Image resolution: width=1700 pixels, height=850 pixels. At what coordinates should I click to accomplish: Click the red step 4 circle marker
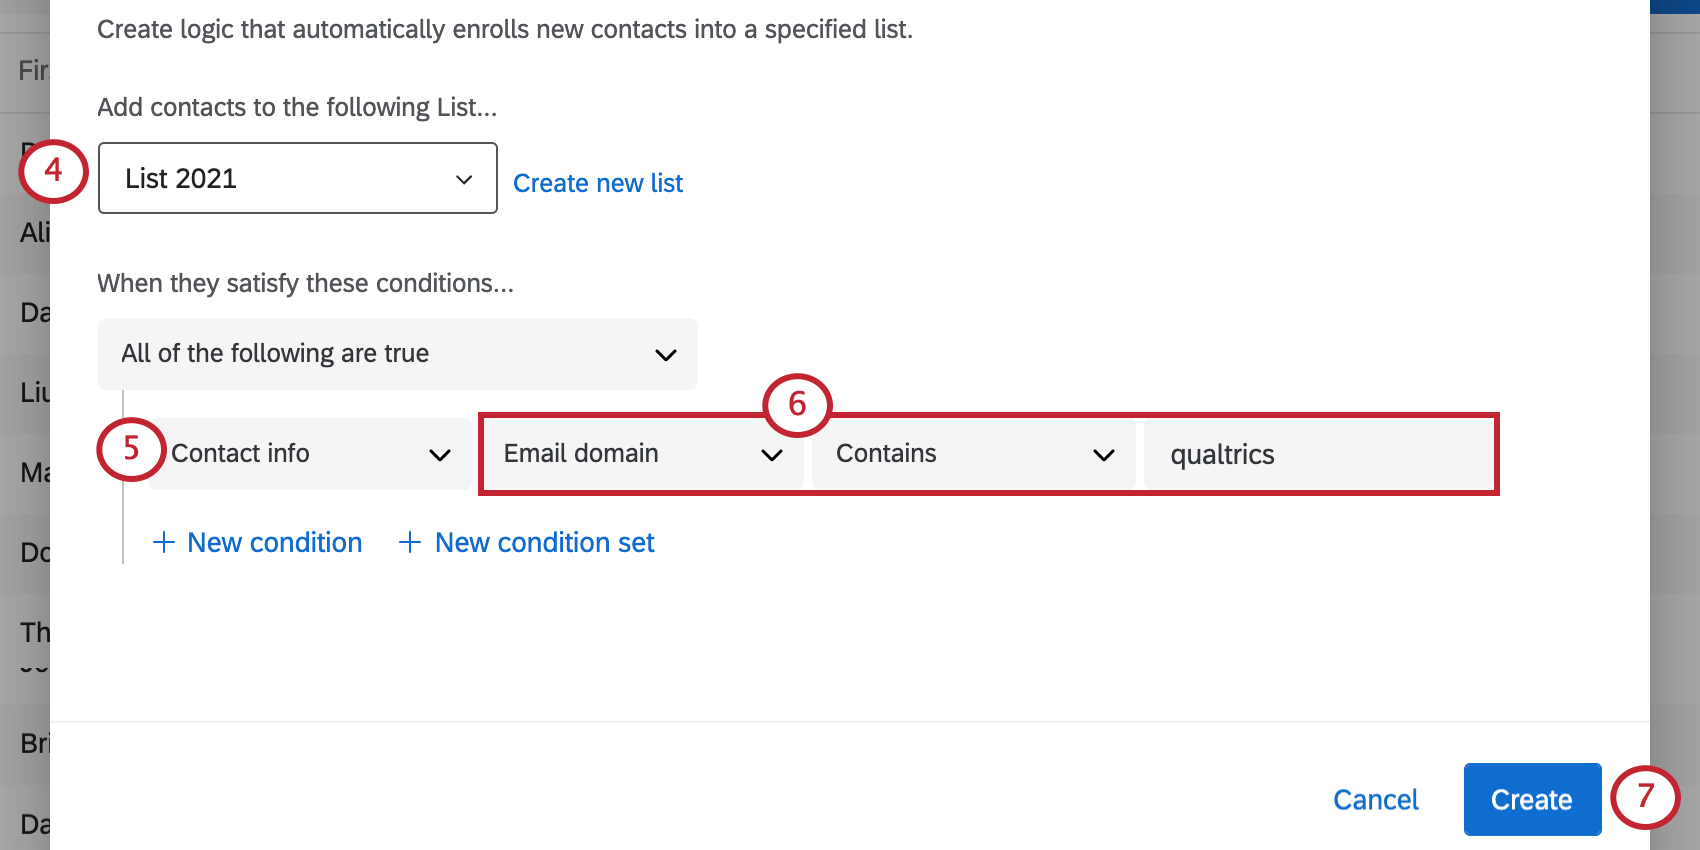(53, 171)
